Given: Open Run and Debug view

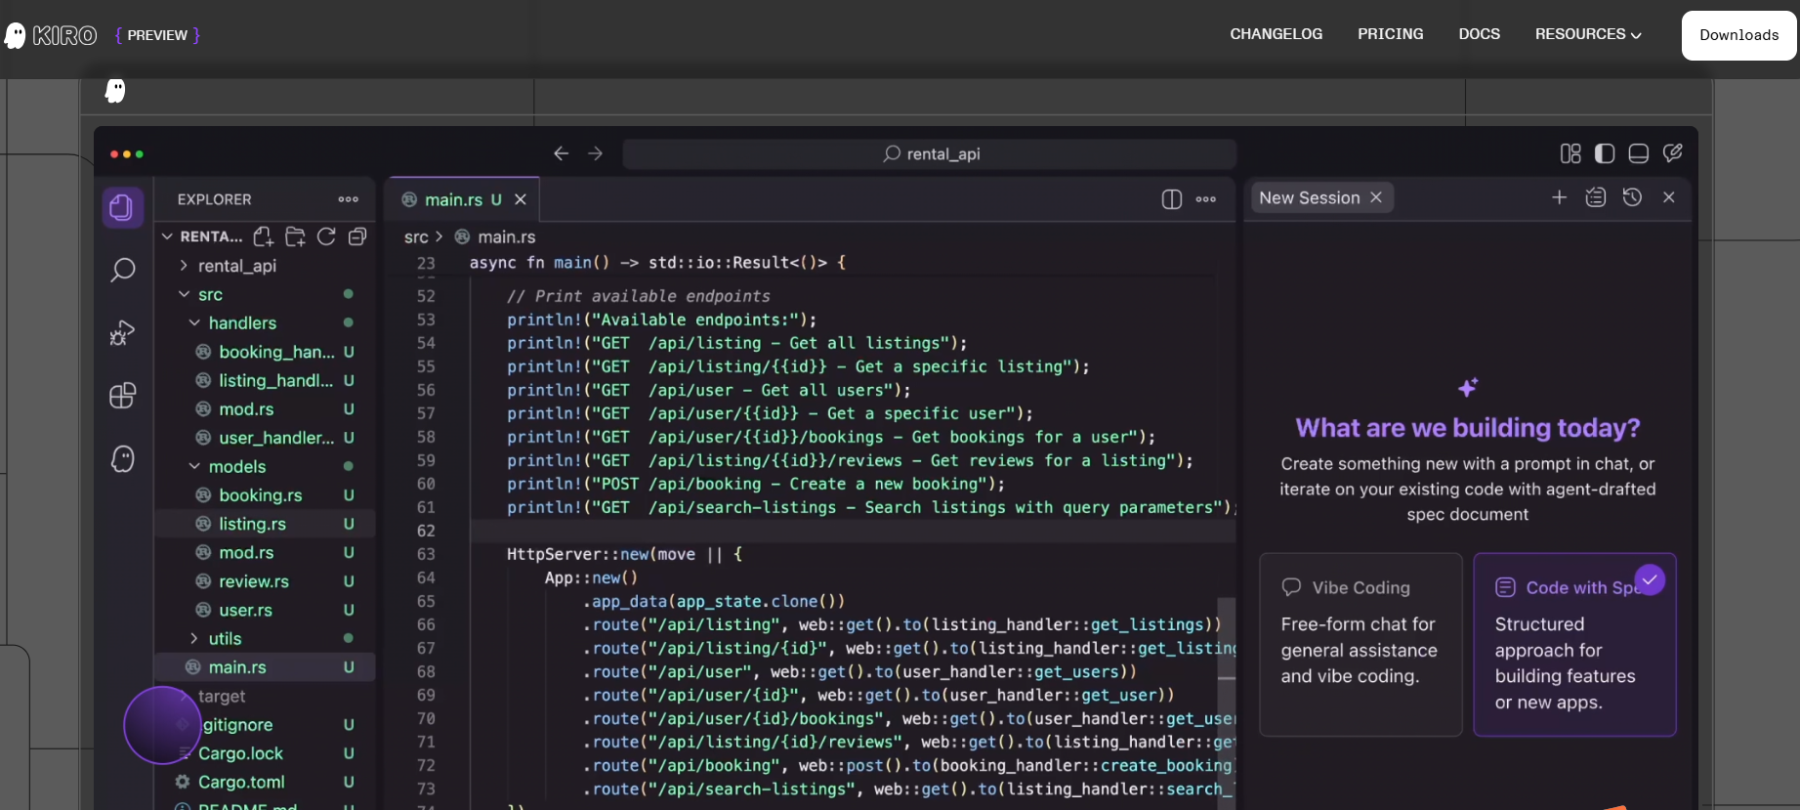Looking at the screenshot, I should point(123,333).
